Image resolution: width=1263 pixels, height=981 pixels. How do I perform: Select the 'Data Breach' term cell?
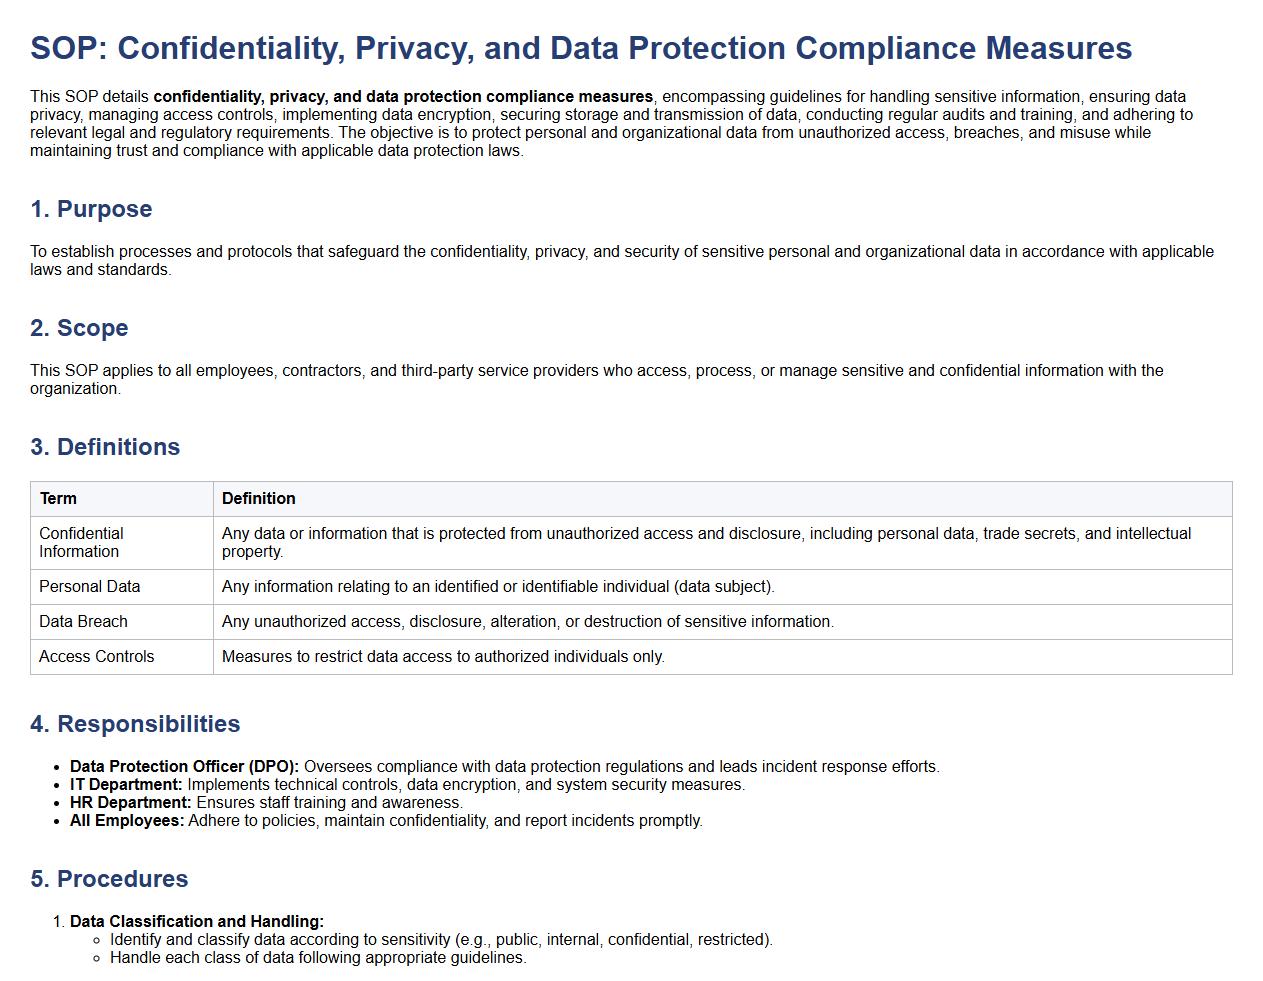83,621
